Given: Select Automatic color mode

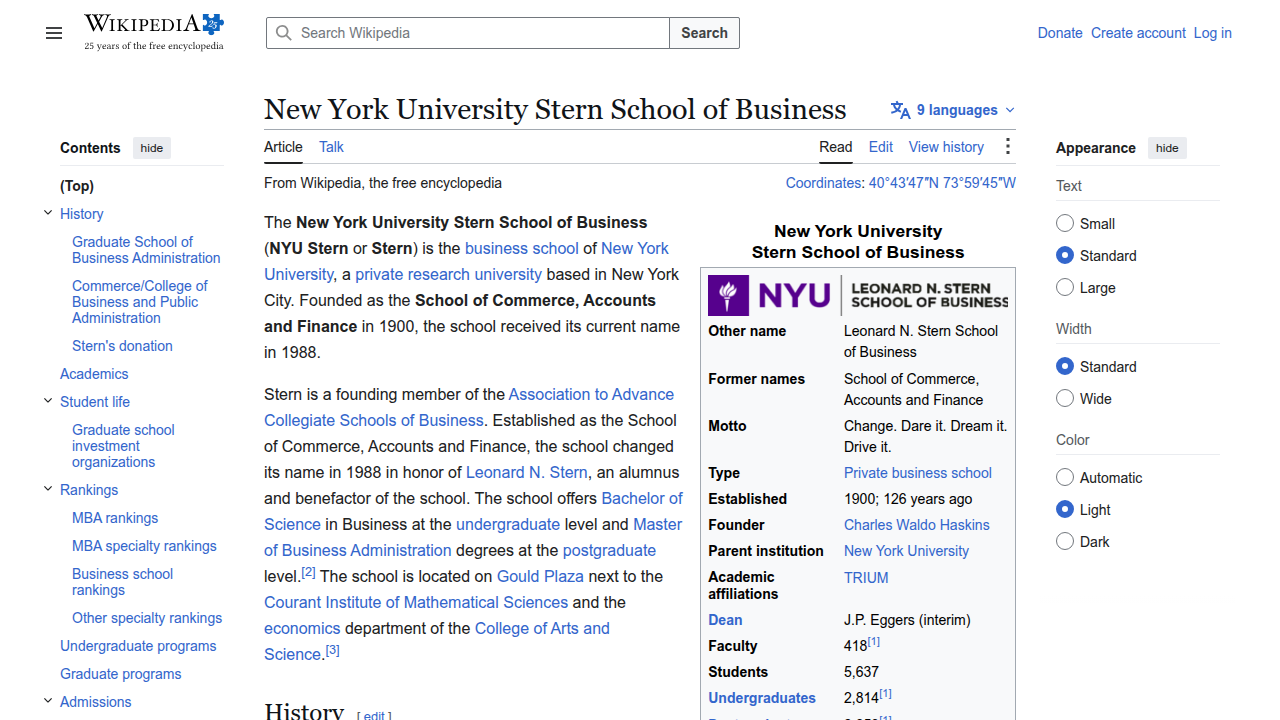Looking at the screenshot, I should pyautogui.click(x=1065, y=478).
